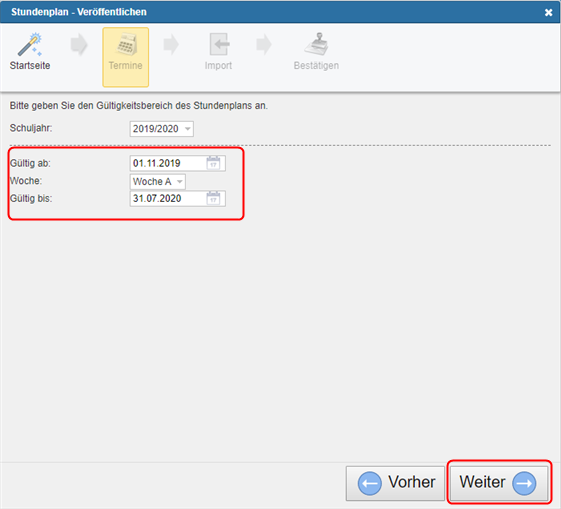Click the Gültig bis date field
The width and height of the screenshot is (561, 509).
coord(177,198)
